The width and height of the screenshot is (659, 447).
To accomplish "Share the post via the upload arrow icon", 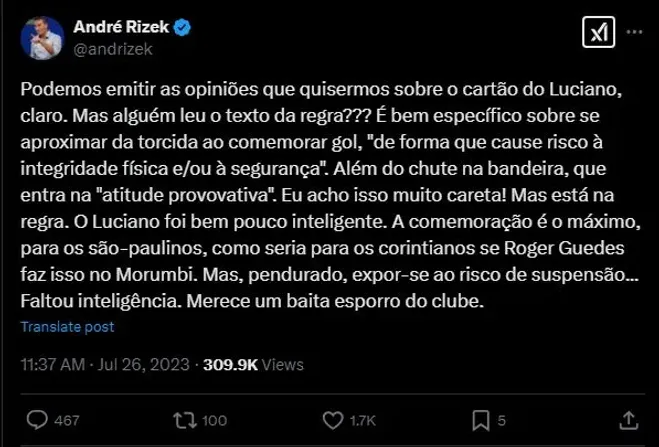I will (x=629, y=419).
